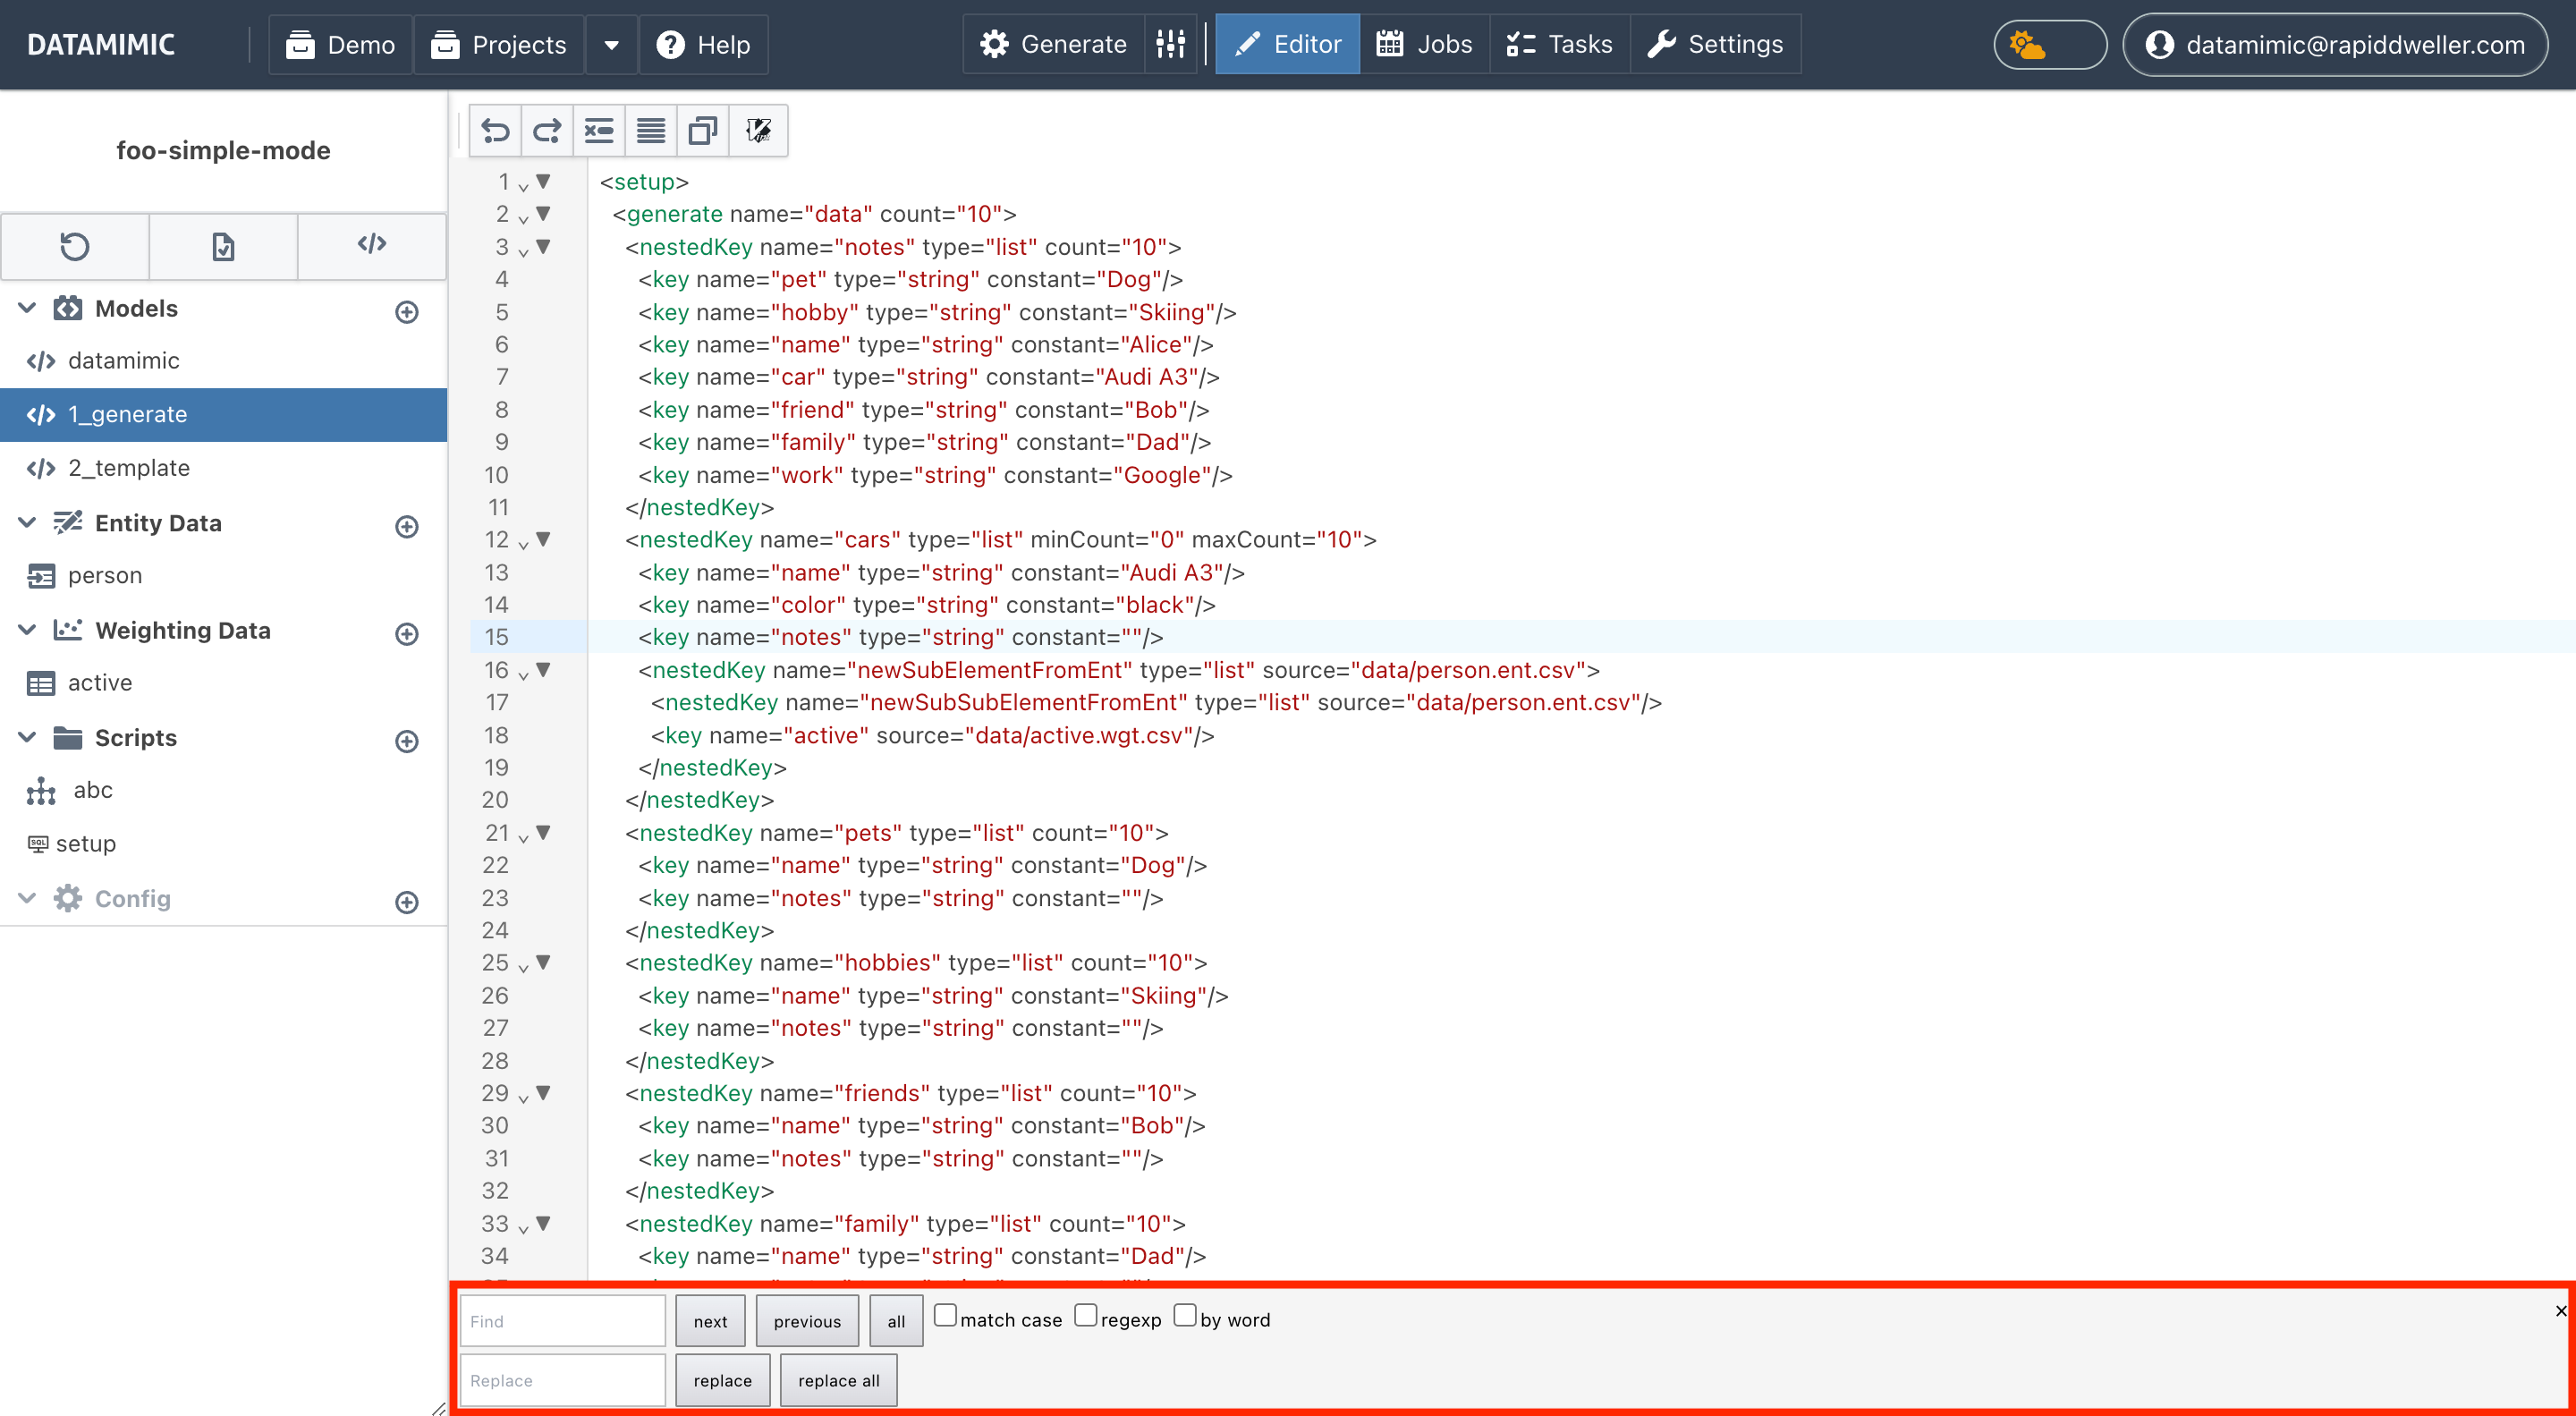Open the Demo menu
This screenshot has height=1416, width=2576.
tap(340, 45)
